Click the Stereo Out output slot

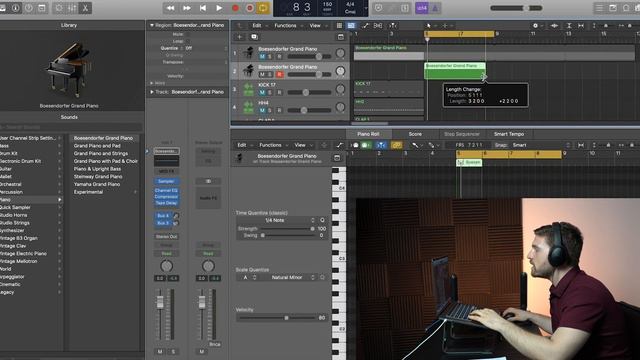pos(166,237)
